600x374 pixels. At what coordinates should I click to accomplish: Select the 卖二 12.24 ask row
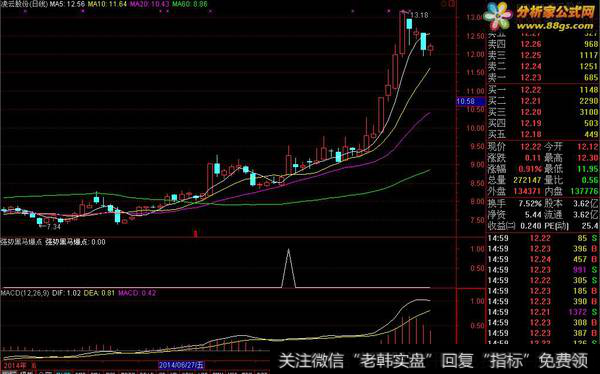click(x=543, y=66)
